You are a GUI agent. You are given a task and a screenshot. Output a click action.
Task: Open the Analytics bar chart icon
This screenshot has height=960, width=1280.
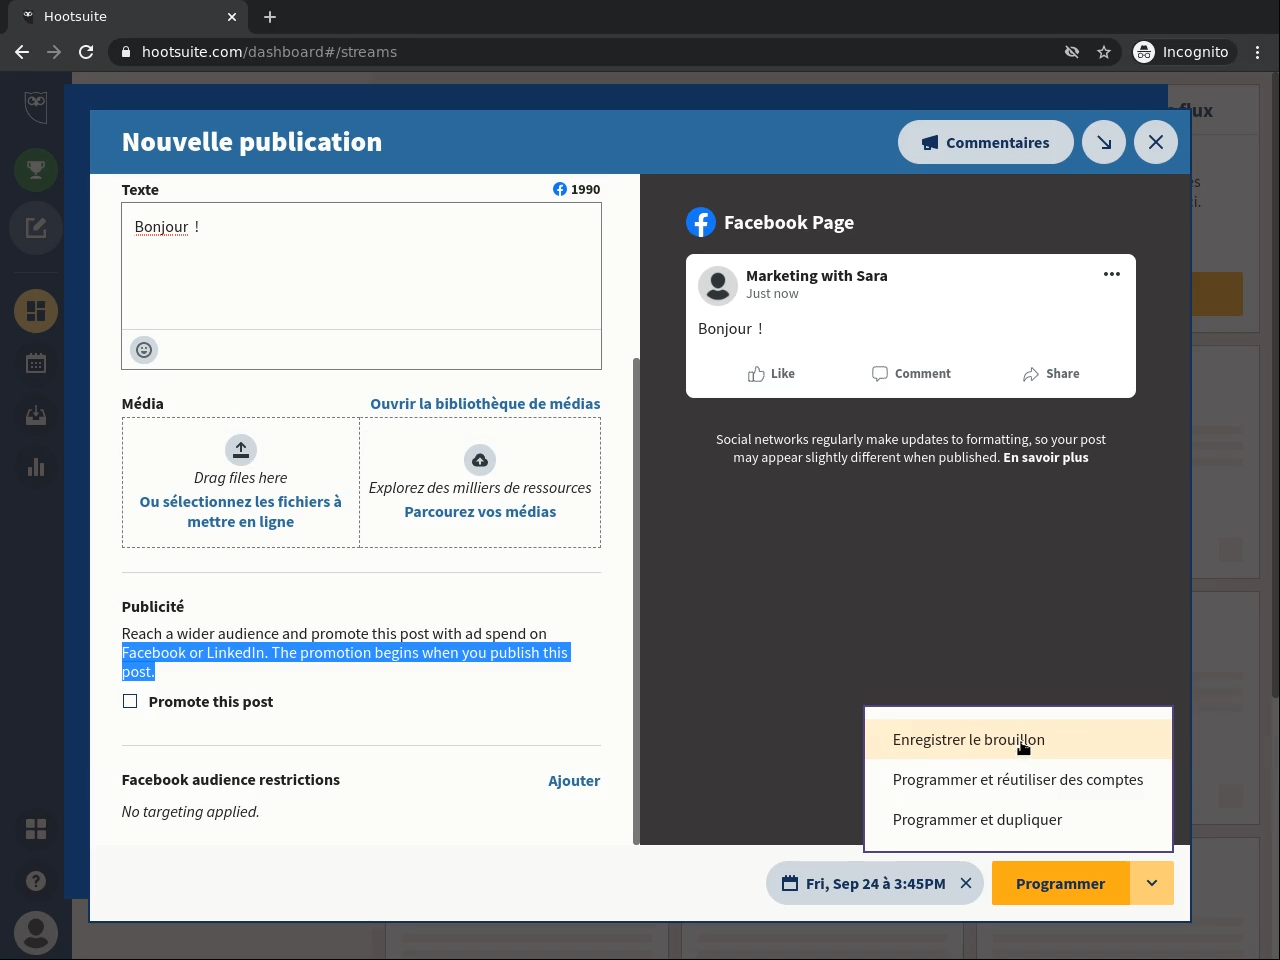coord(36,467)
